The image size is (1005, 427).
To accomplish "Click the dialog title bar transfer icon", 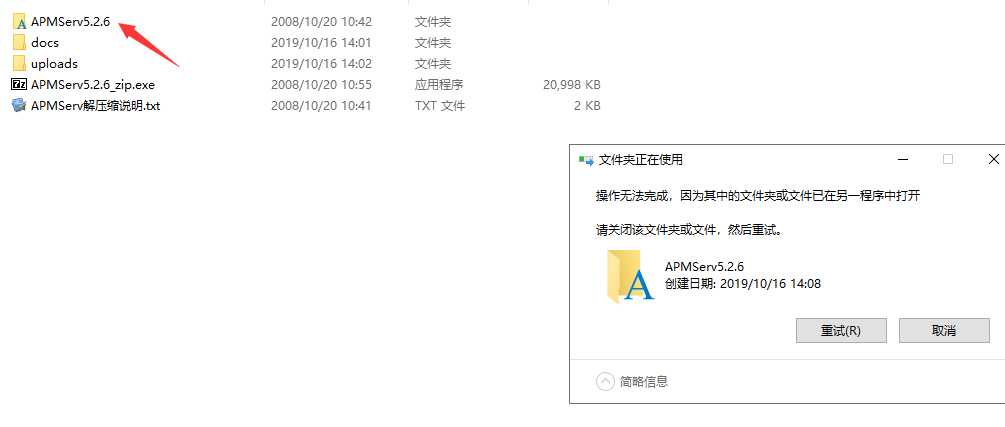I will 586,160.
